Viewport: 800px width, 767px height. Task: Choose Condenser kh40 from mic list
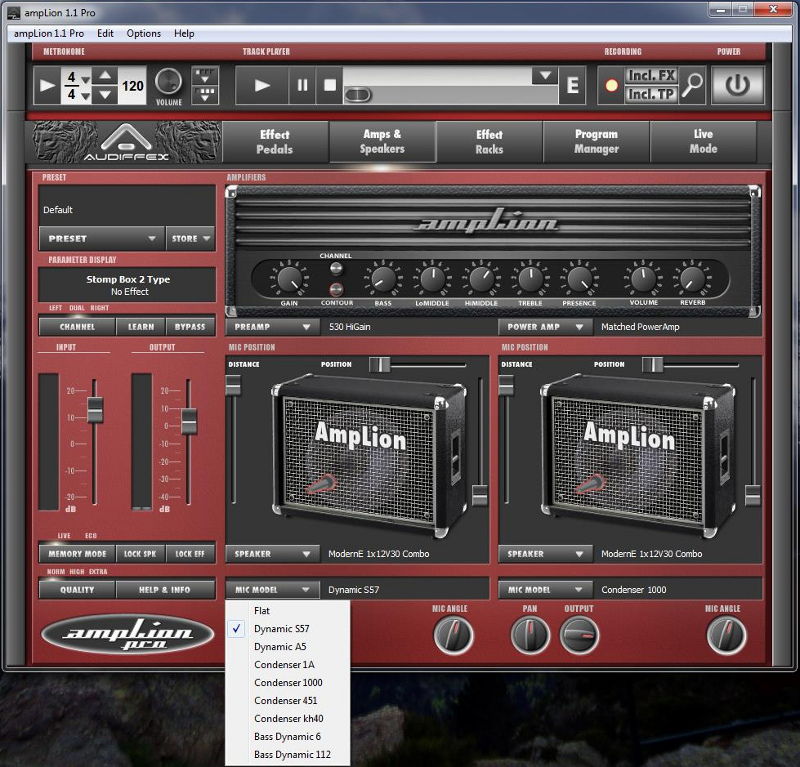tap(288, 719)
